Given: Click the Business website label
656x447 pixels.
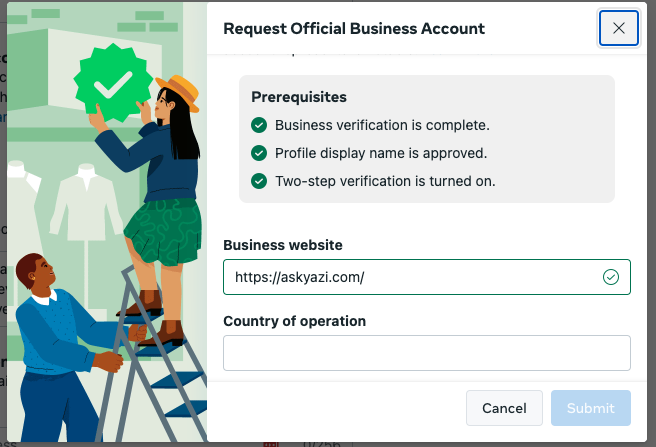Looking at the screenshot, I should [283, 245].
